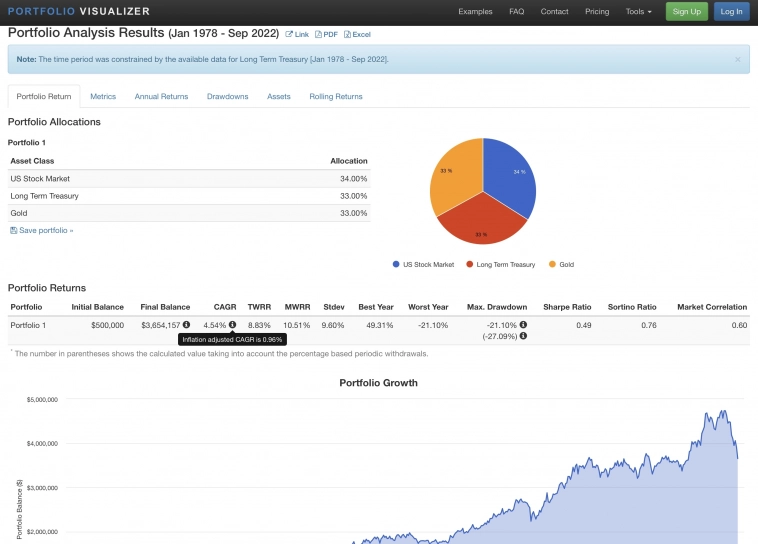Click the info icon beside CAGR value

point(232,325)
